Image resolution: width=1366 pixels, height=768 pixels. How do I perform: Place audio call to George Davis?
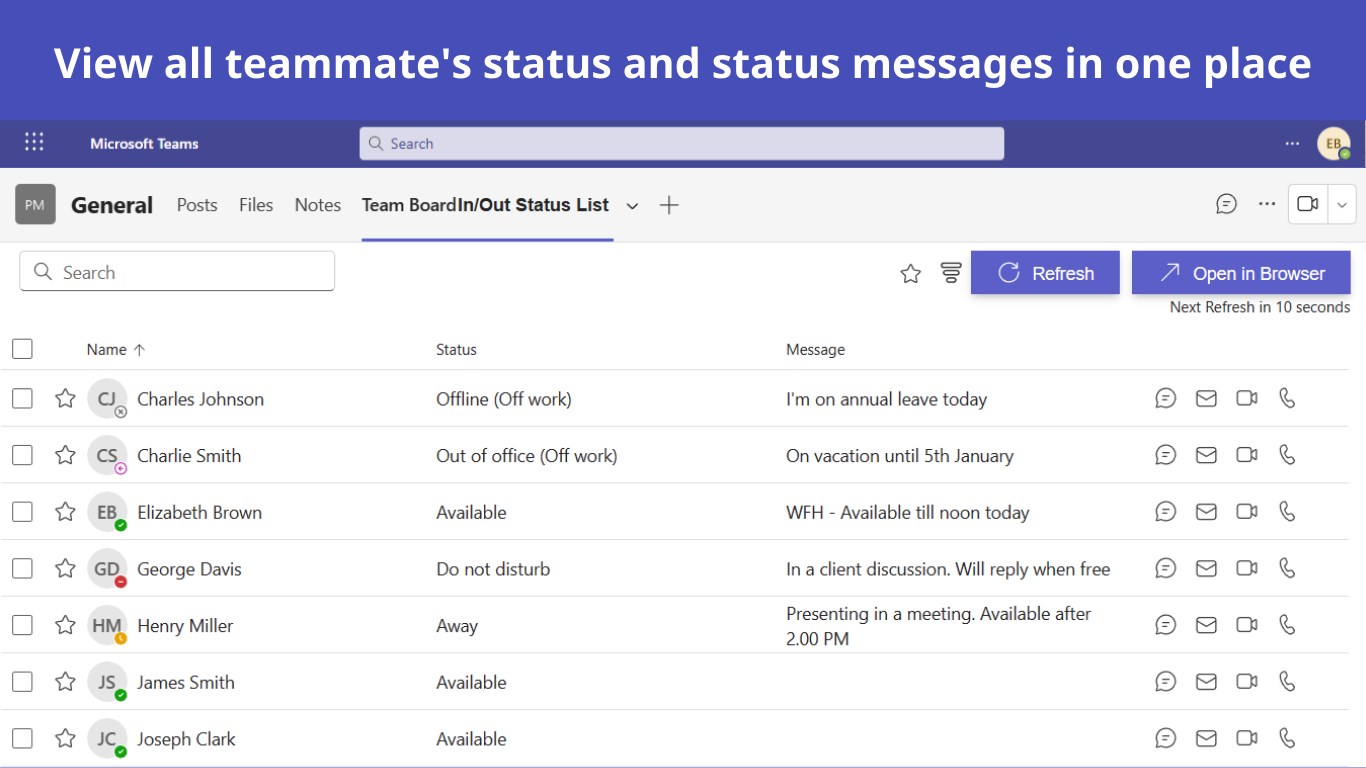tap(1287, 568)
